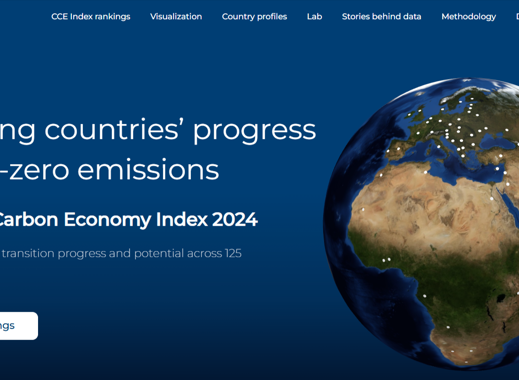This screenshot has height=380, width=519.
Task: Click the 'transition progress and potential across 125' text
Action: 121,253
